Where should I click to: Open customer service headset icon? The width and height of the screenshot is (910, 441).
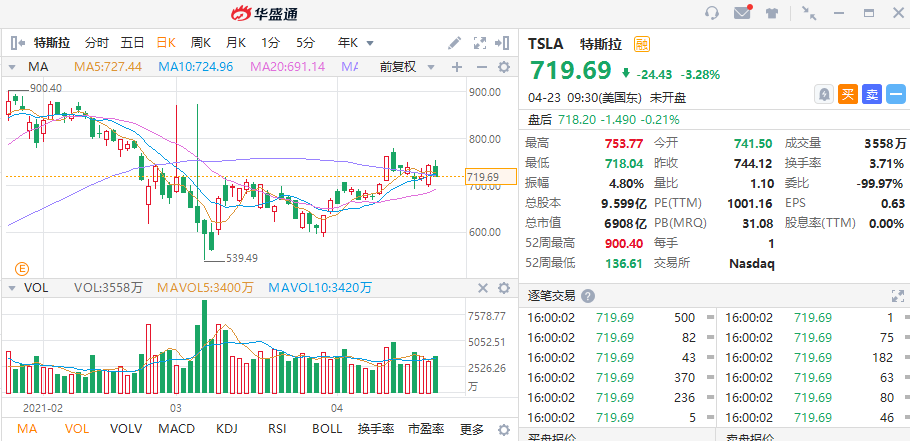point(712,13)
